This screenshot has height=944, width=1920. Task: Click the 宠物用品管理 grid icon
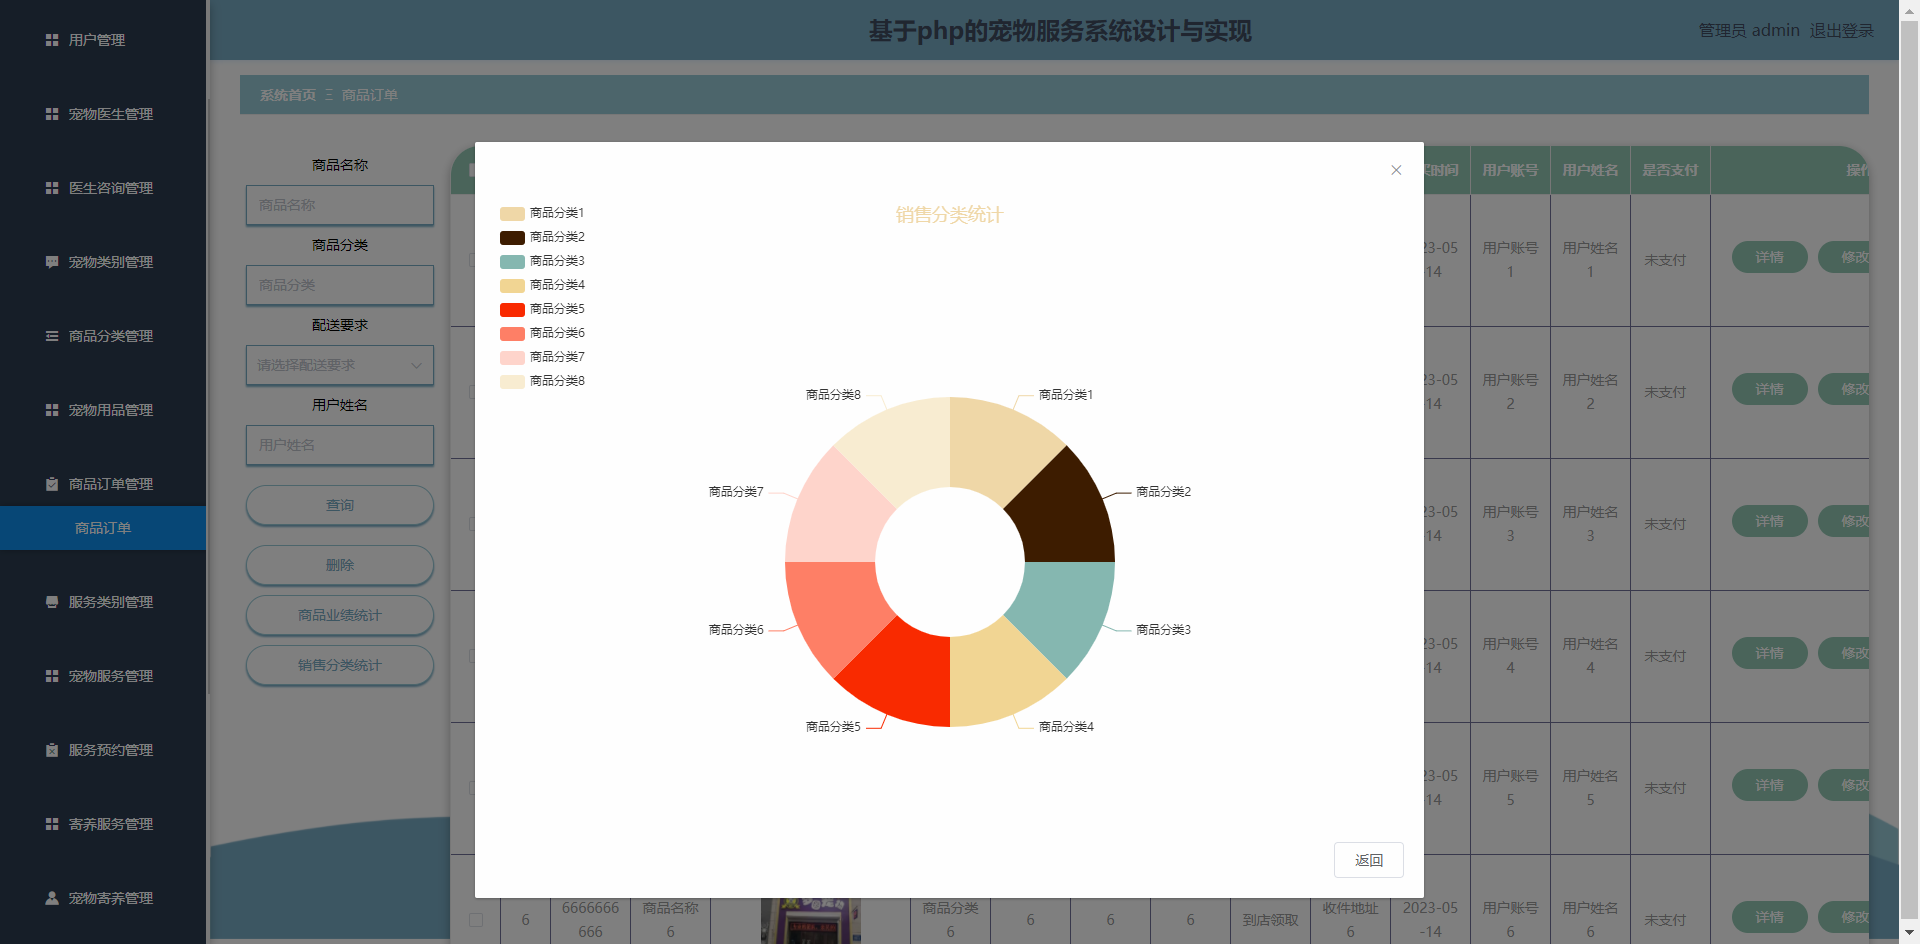tap(52, 410)
